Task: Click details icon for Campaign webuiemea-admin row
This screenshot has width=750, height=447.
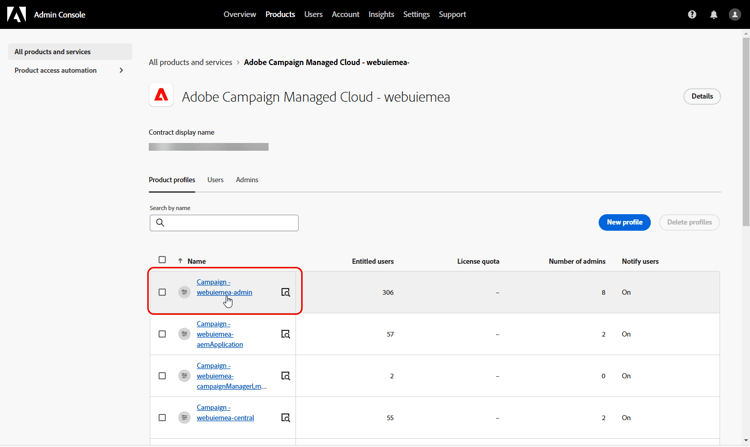Action: click(x=285, y=293)
